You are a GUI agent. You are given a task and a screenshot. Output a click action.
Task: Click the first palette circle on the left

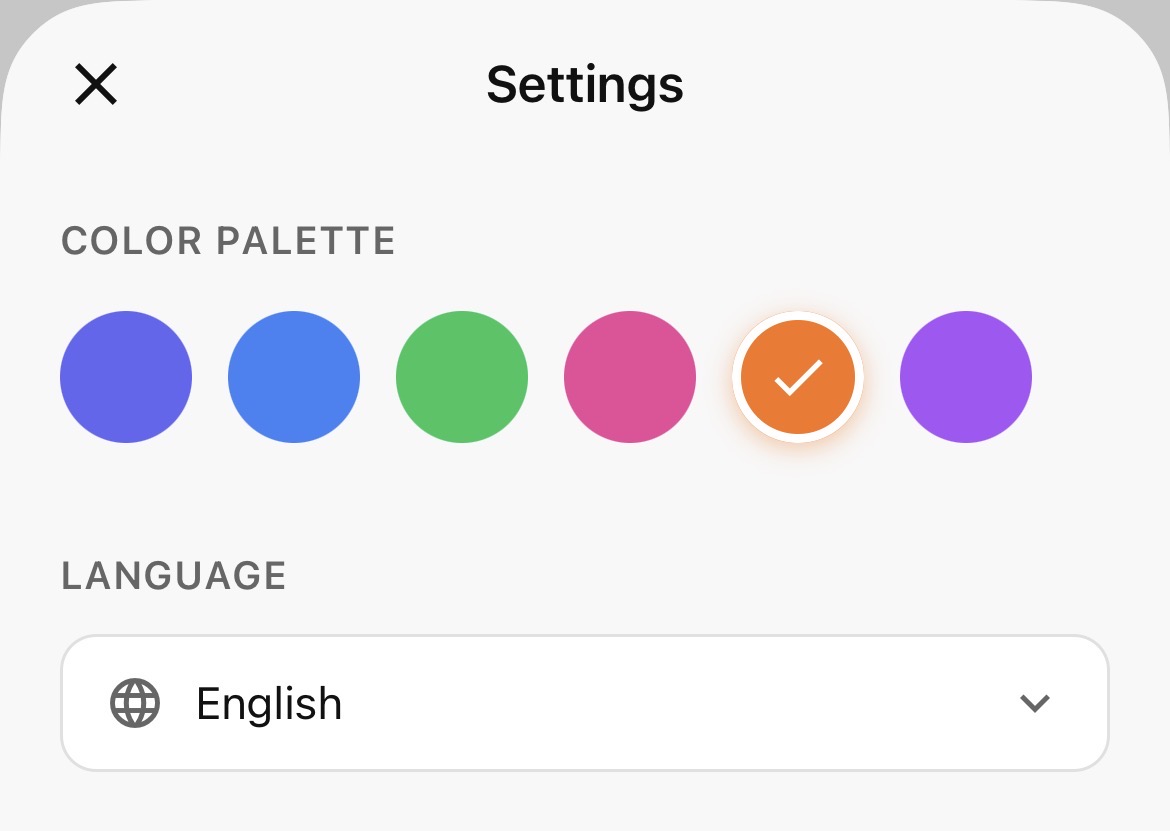point(126,377)
